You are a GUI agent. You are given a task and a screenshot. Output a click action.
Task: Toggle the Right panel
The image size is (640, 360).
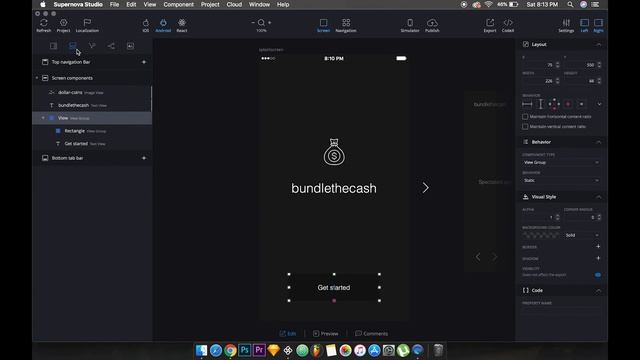pos(598,25)
